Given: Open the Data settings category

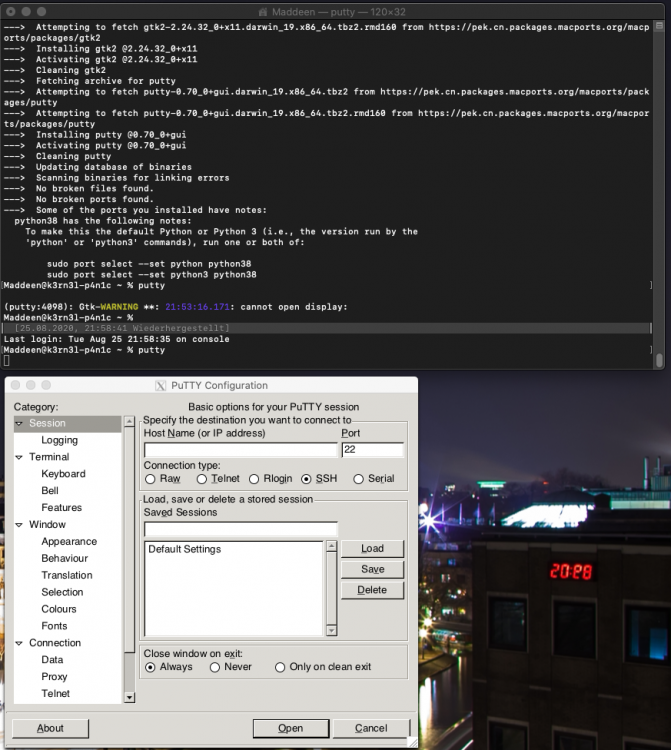Looking at the screenshot, I should pos(52,660).
